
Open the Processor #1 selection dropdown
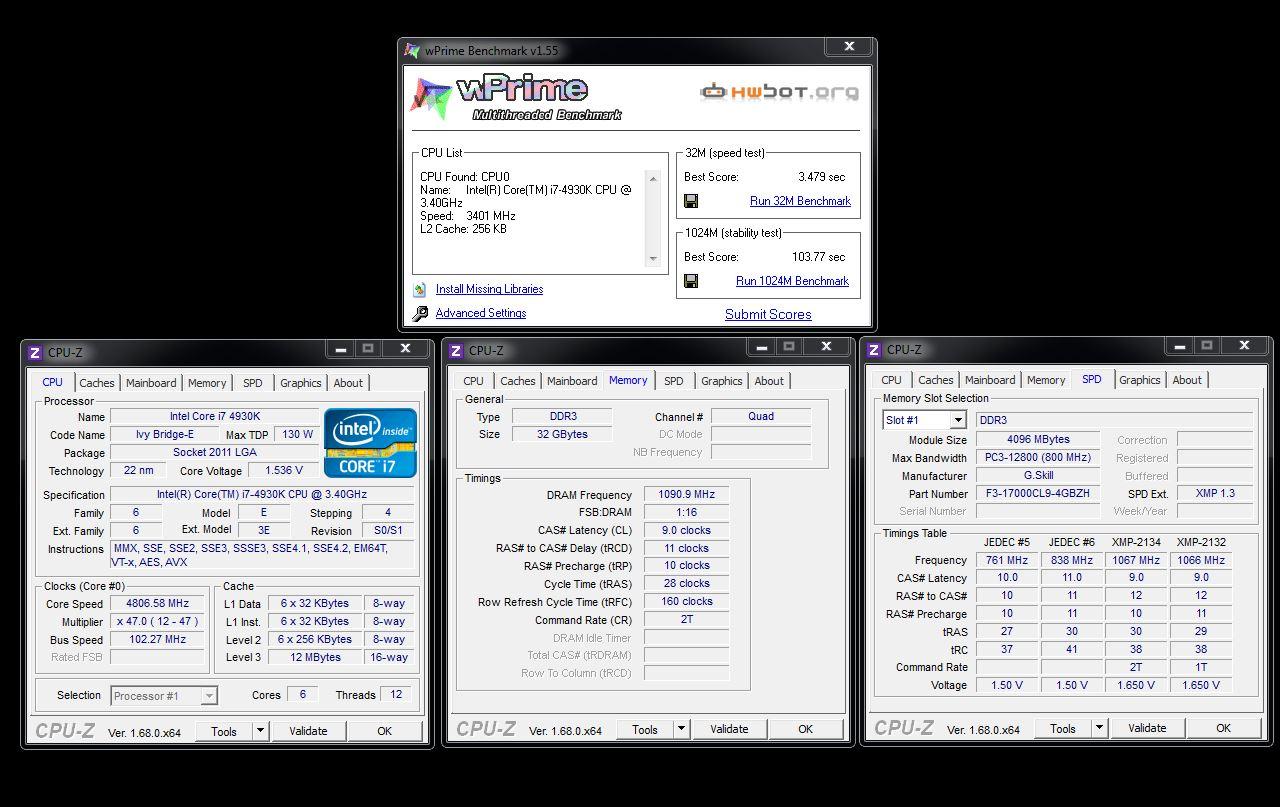click(209, 696)
